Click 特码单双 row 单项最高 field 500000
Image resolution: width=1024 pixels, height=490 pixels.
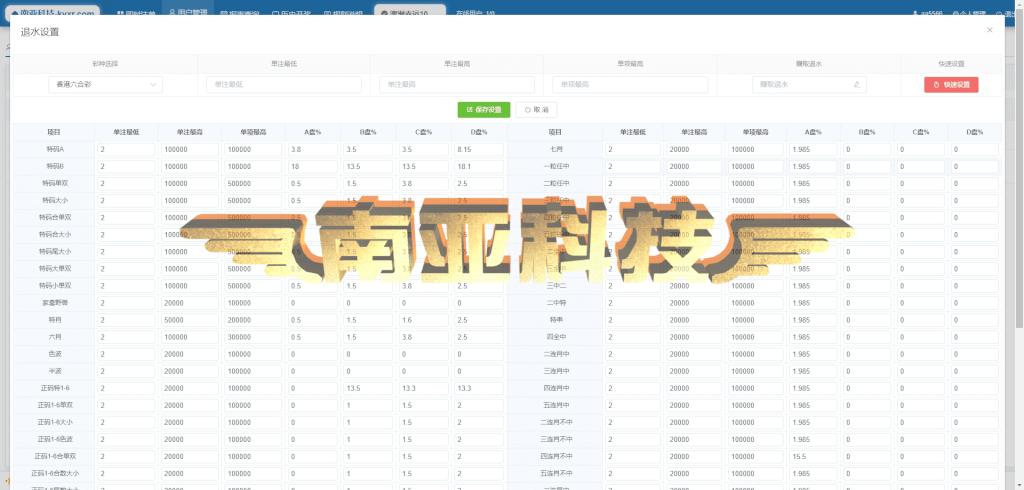(253, 183)
